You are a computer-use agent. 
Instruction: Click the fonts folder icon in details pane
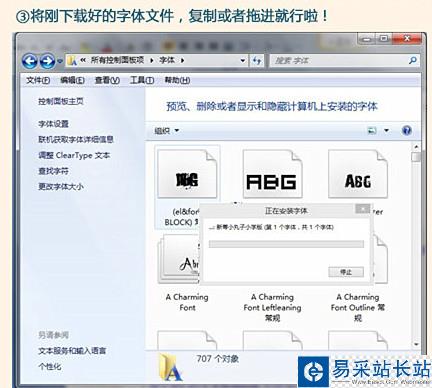[x=171, y=367]
